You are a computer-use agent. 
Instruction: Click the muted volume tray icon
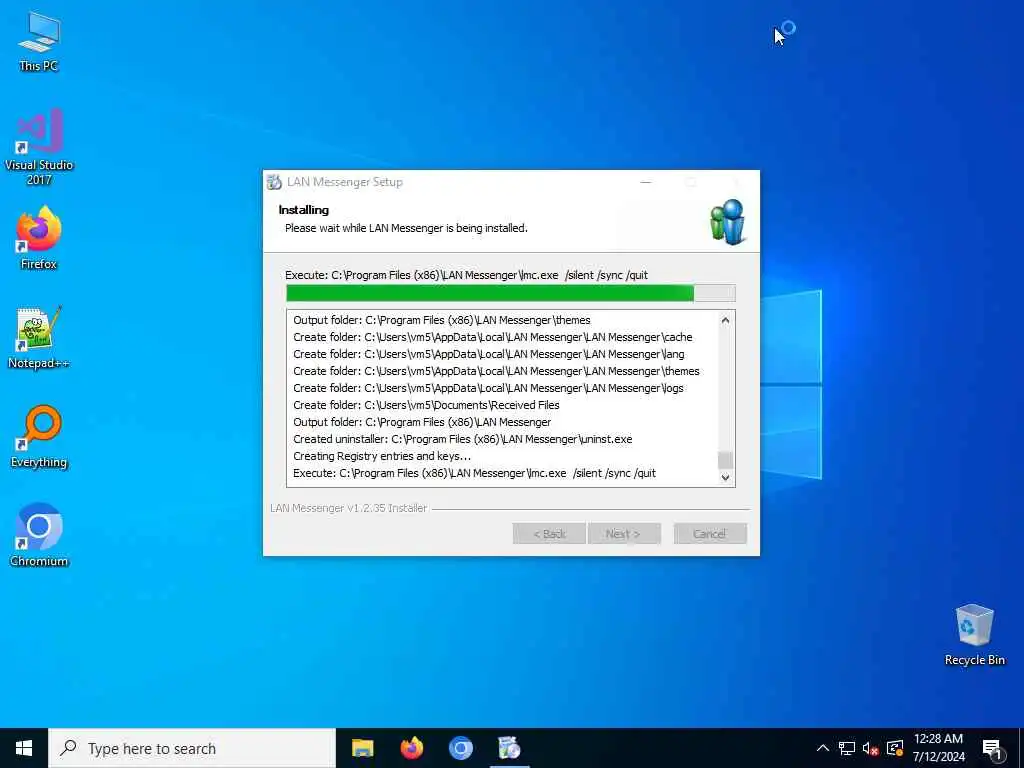coord(871,748)
